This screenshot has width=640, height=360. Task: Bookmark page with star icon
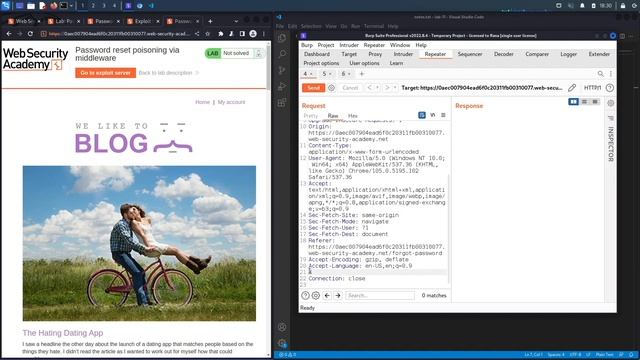208,34
